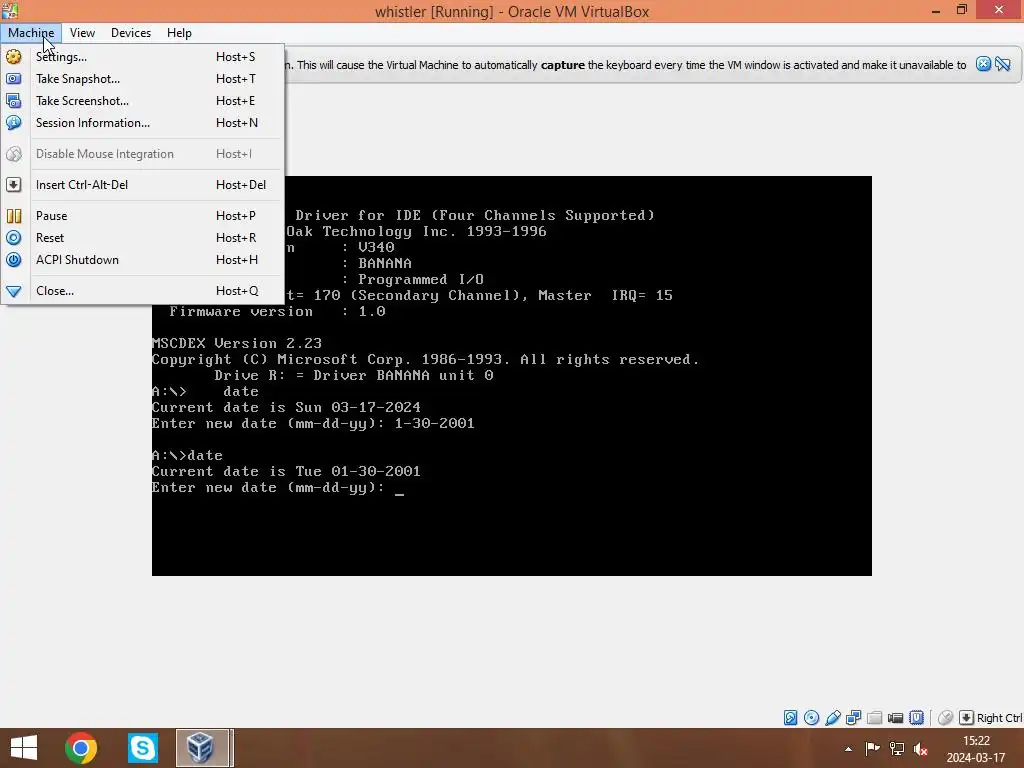
Task: Click the Take Snapshot camera icon
Action: [x=14, y=79]
